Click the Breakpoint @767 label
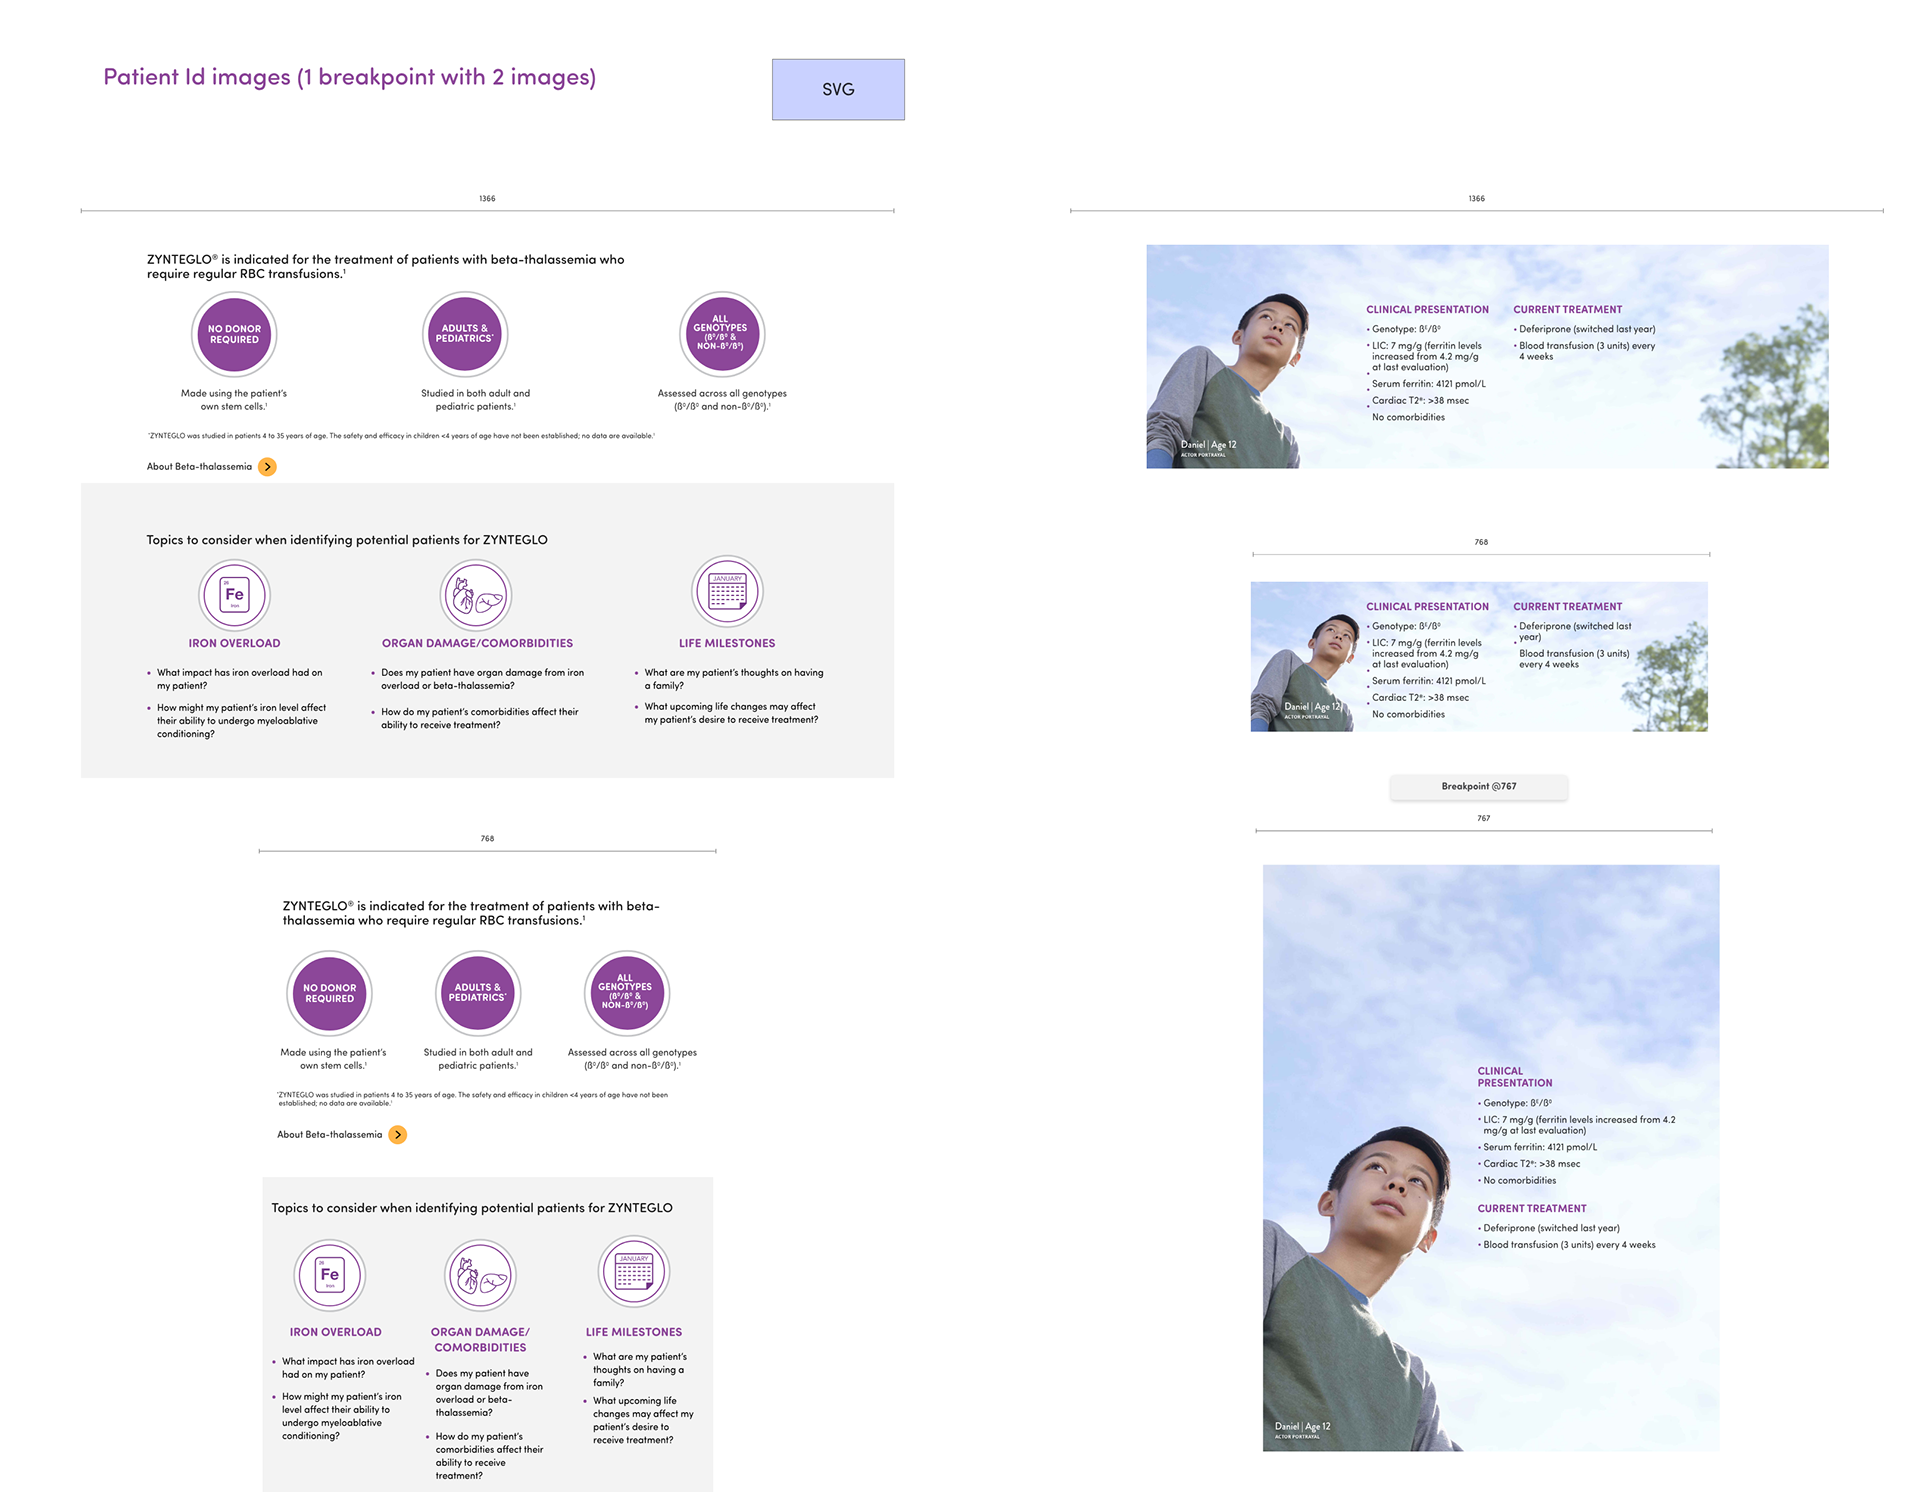Viewport: 1920px width, 1492px height. 1479,786
